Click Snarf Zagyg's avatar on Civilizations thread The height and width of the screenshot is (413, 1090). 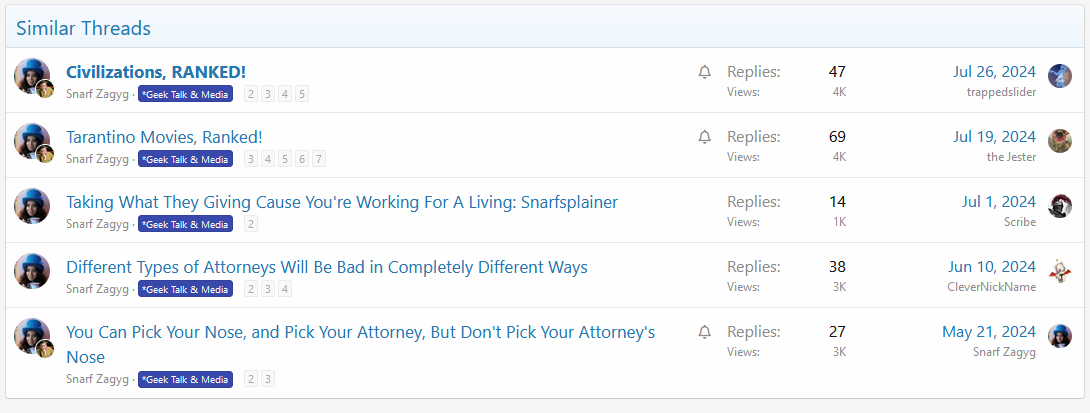32,76
